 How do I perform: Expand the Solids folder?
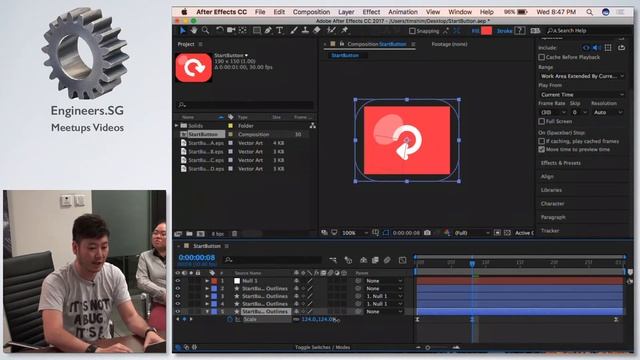click(x=177, y=126)
